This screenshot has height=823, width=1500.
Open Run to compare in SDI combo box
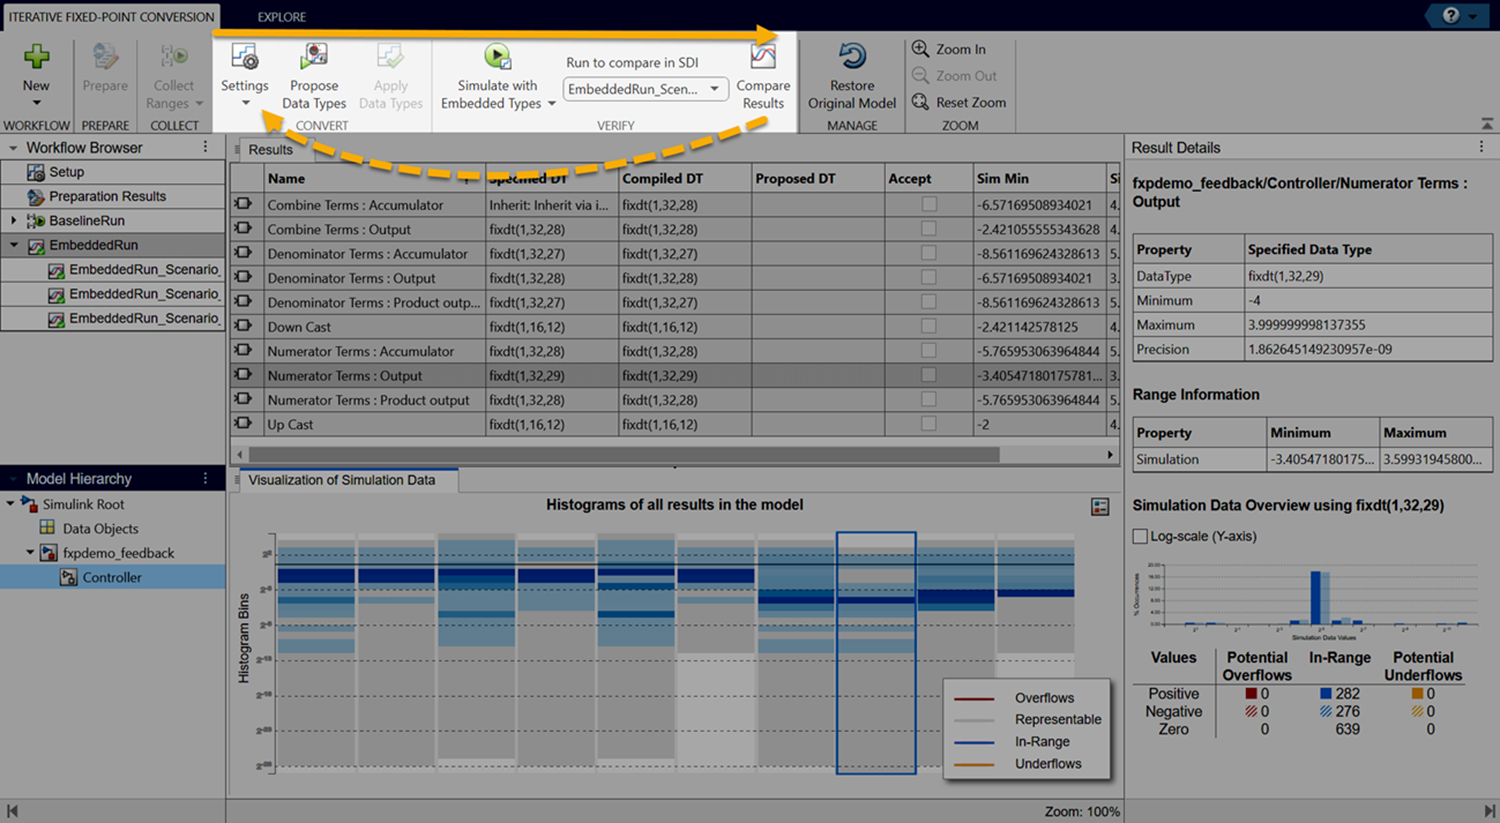[644, 89]
